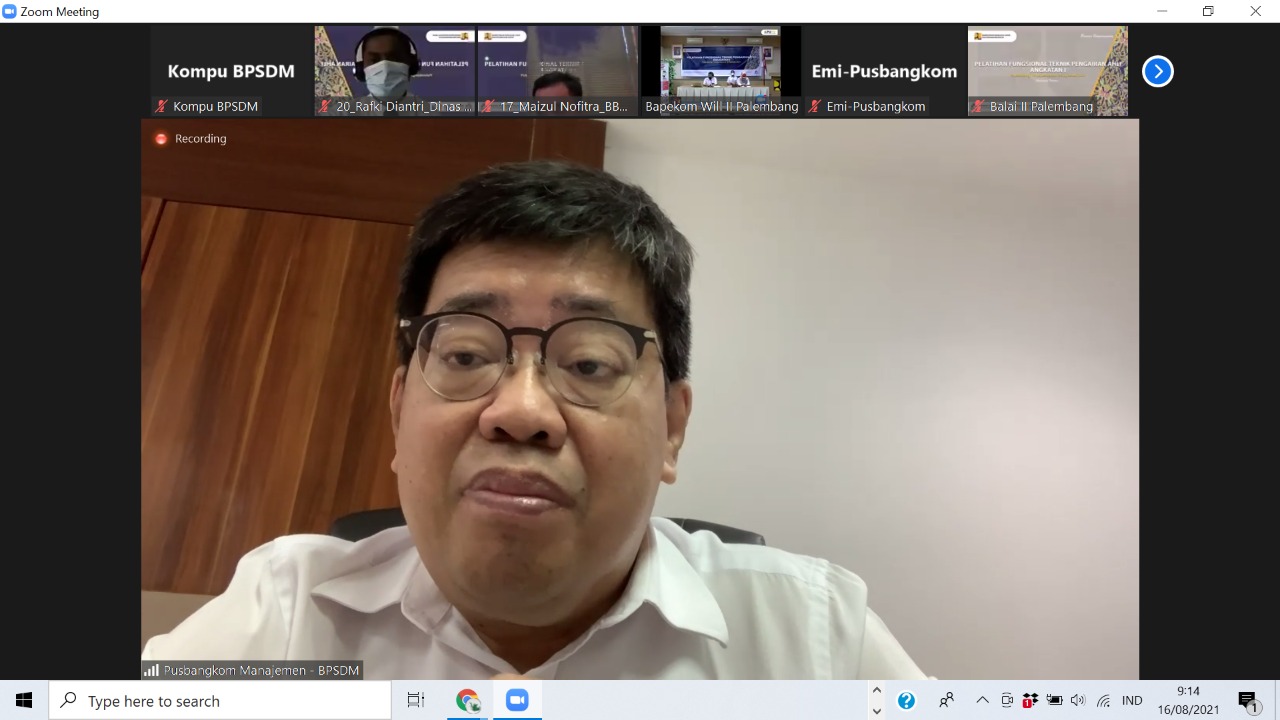Open the notification Action Center
1280x720 pixels.
1248,700
